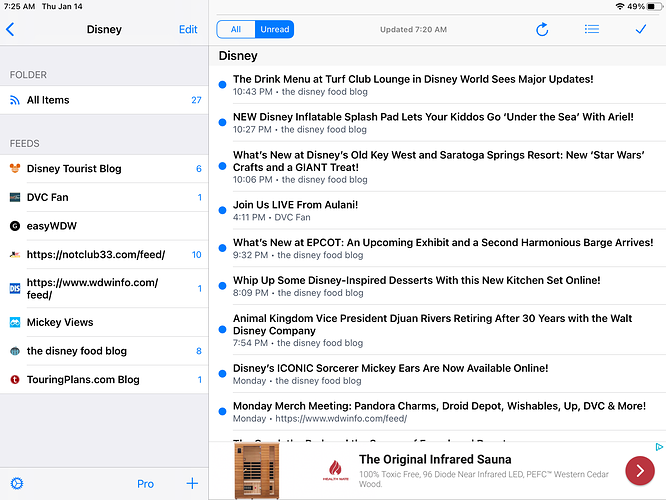Open settings via the gear icon
Screen dimensions: 666x500
pos(17,483)
